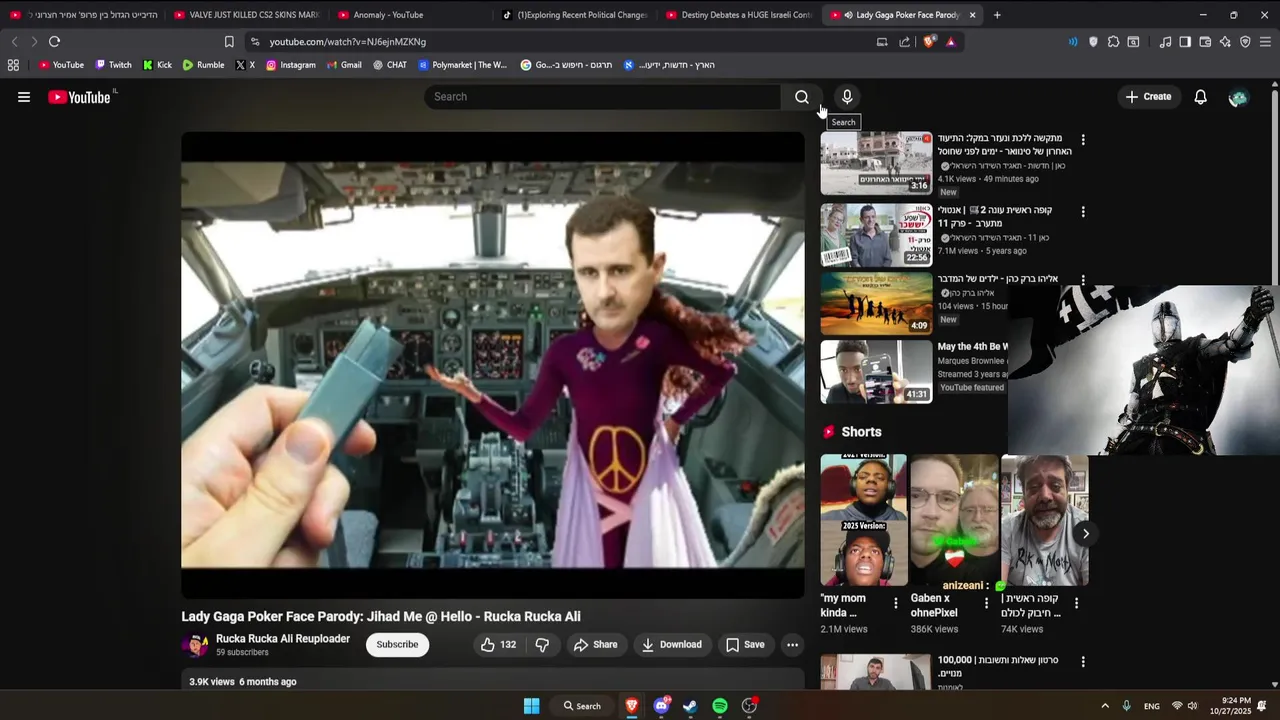
Task: Open options for the 3:16 news video
Action: click(1083, 140)
